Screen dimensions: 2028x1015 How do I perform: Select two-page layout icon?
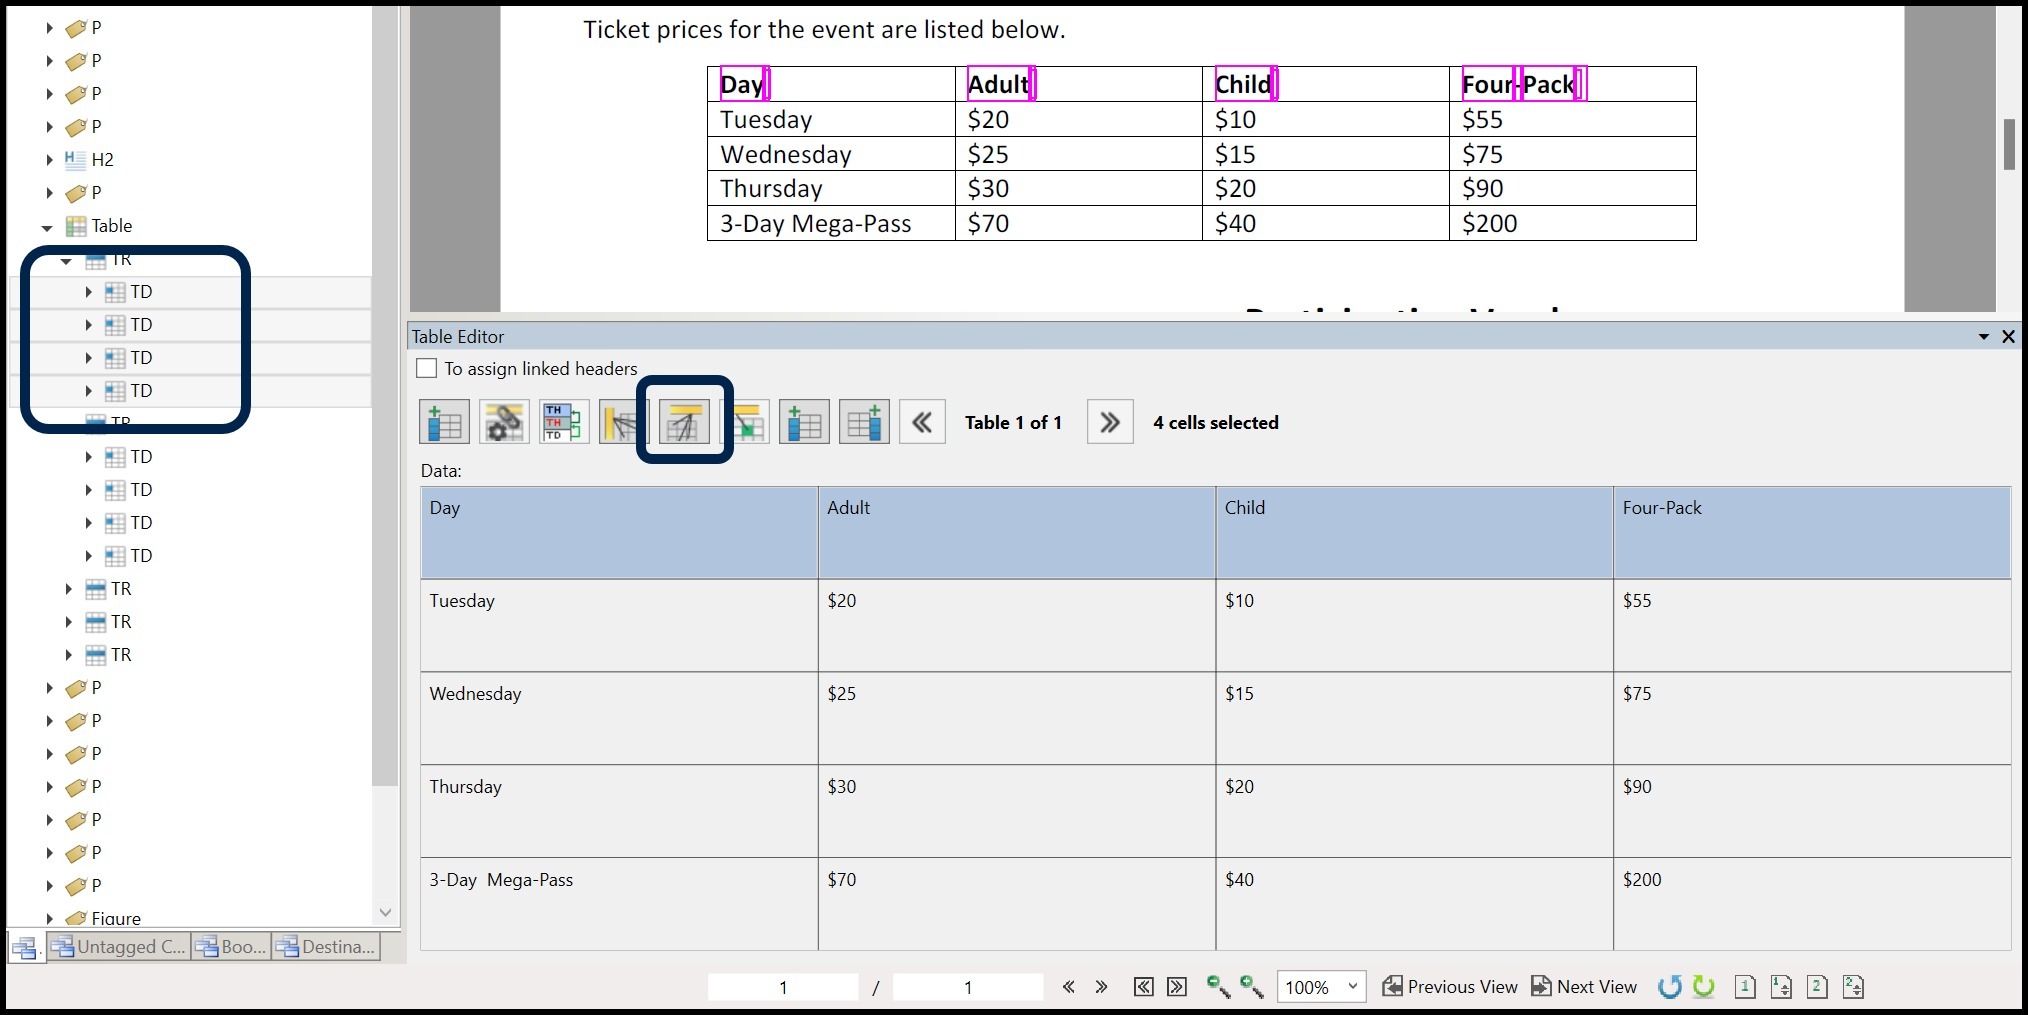(x=1818, y=987)
